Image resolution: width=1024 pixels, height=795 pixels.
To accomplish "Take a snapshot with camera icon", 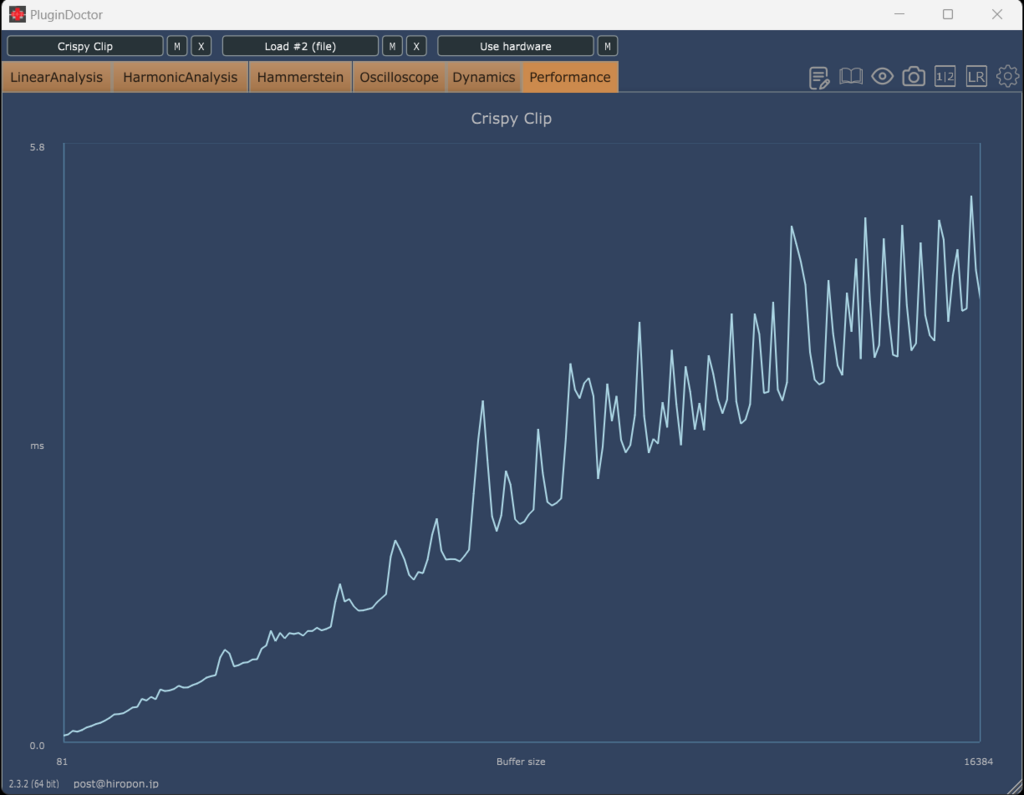I will (x=914, y=77).
